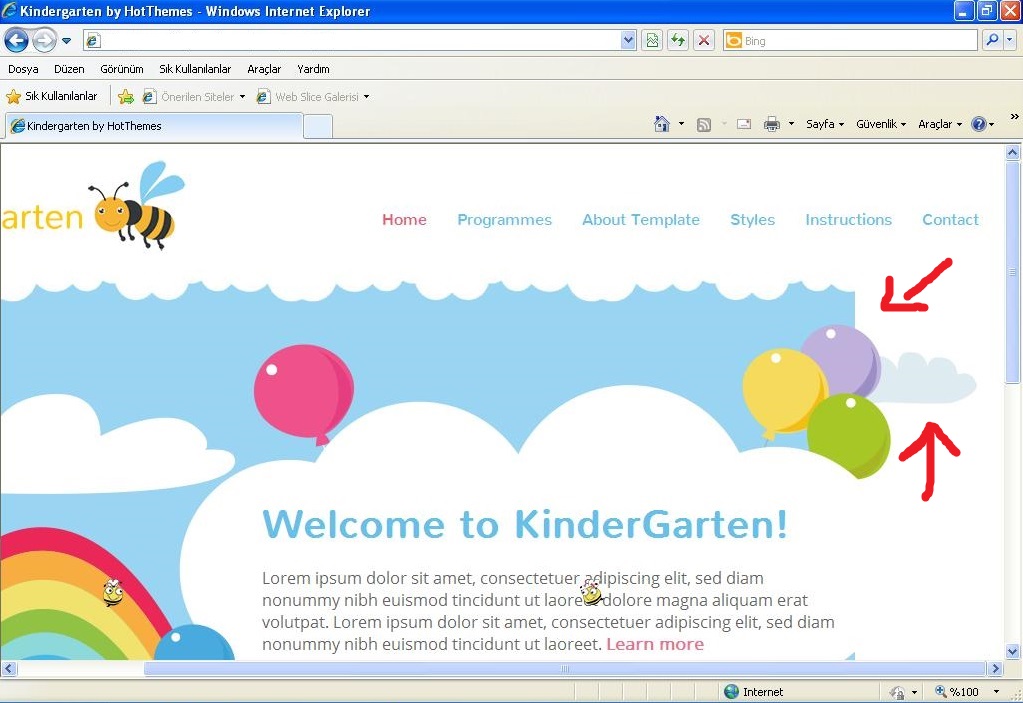Viewport: 1023px width, 703px height.
Task: Click vertical scrollbar up arrow
Action: (x=1012, y=153)
